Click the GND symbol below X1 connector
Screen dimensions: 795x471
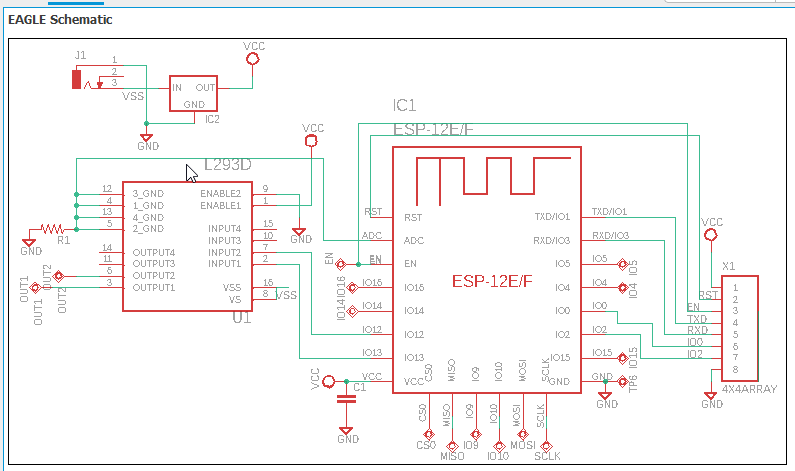click(x=711, y=399)
